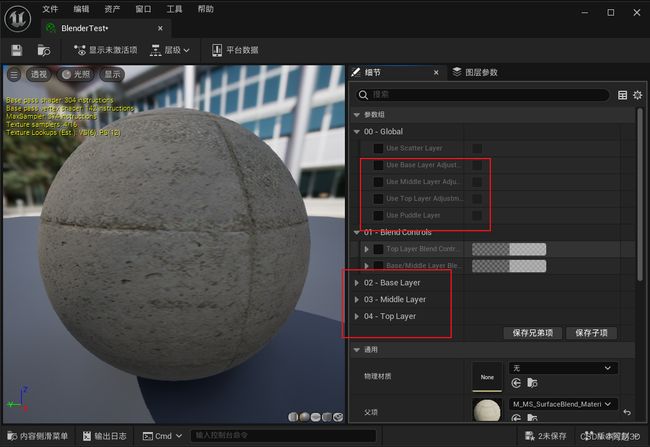Open the 工具 menu
Image resolution: width=650 pixels, height=447 pixels.
[174, 9]
